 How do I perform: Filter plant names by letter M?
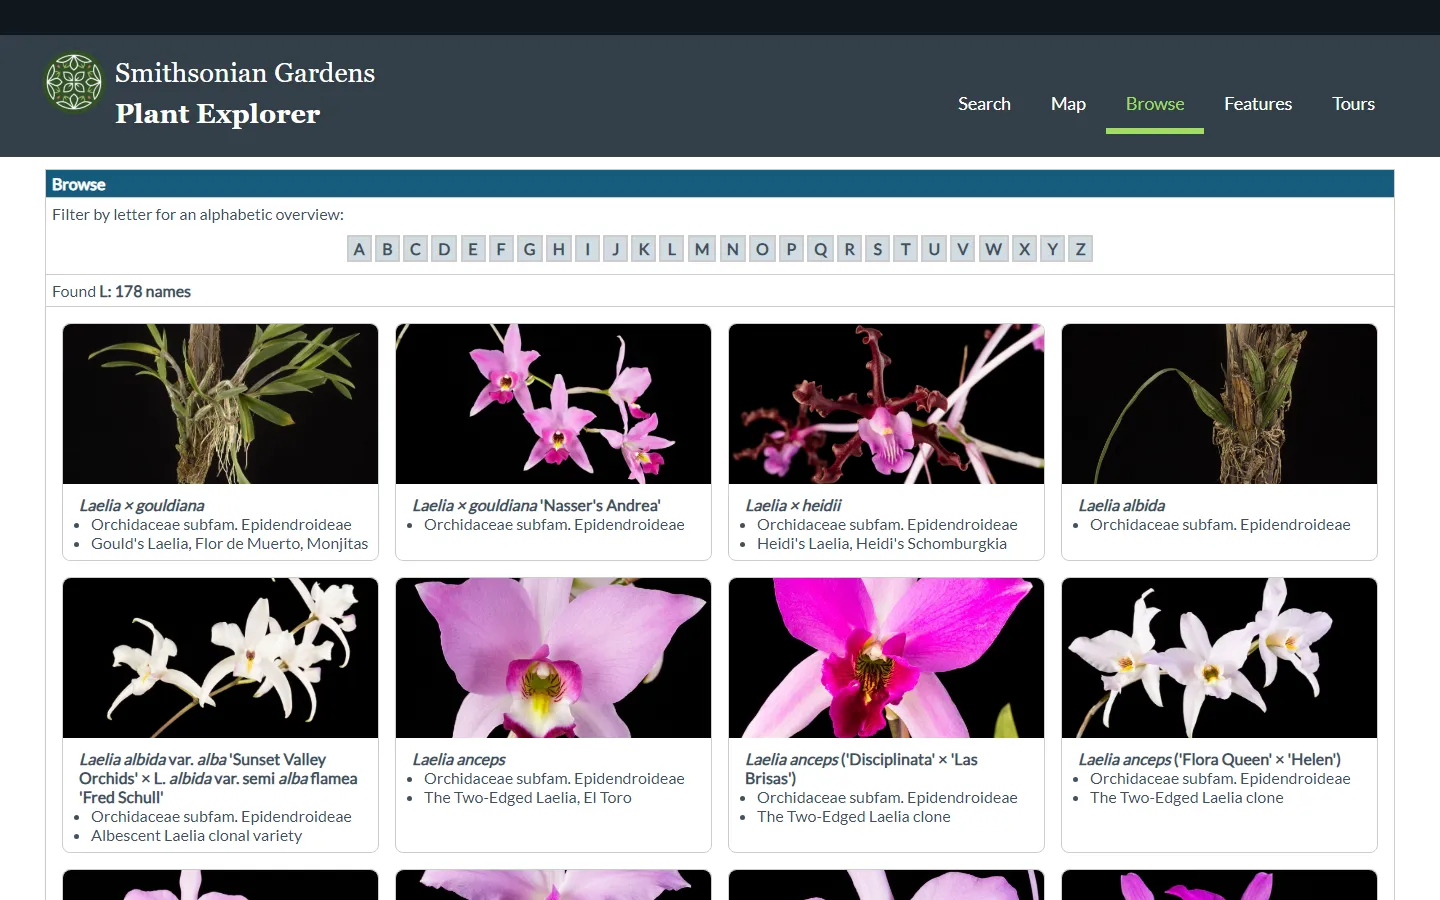[702, 249]
